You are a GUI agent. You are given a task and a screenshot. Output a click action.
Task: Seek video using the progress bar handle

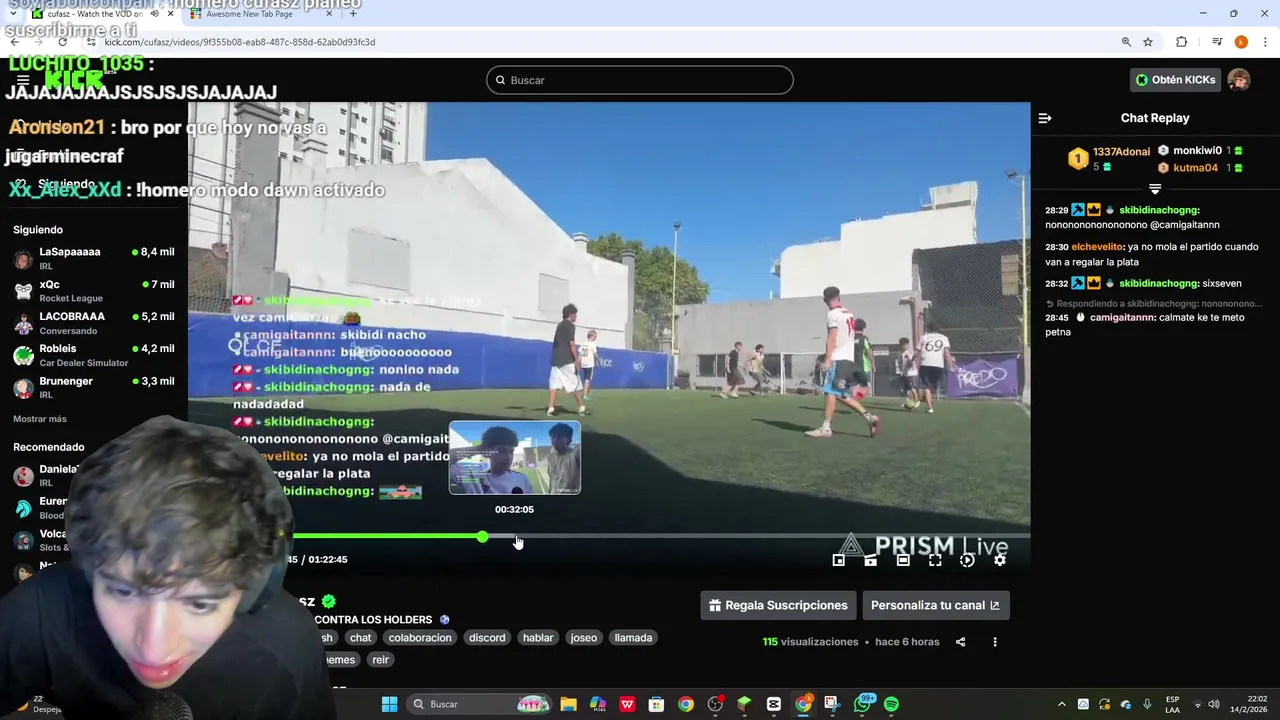click(483, 537)
